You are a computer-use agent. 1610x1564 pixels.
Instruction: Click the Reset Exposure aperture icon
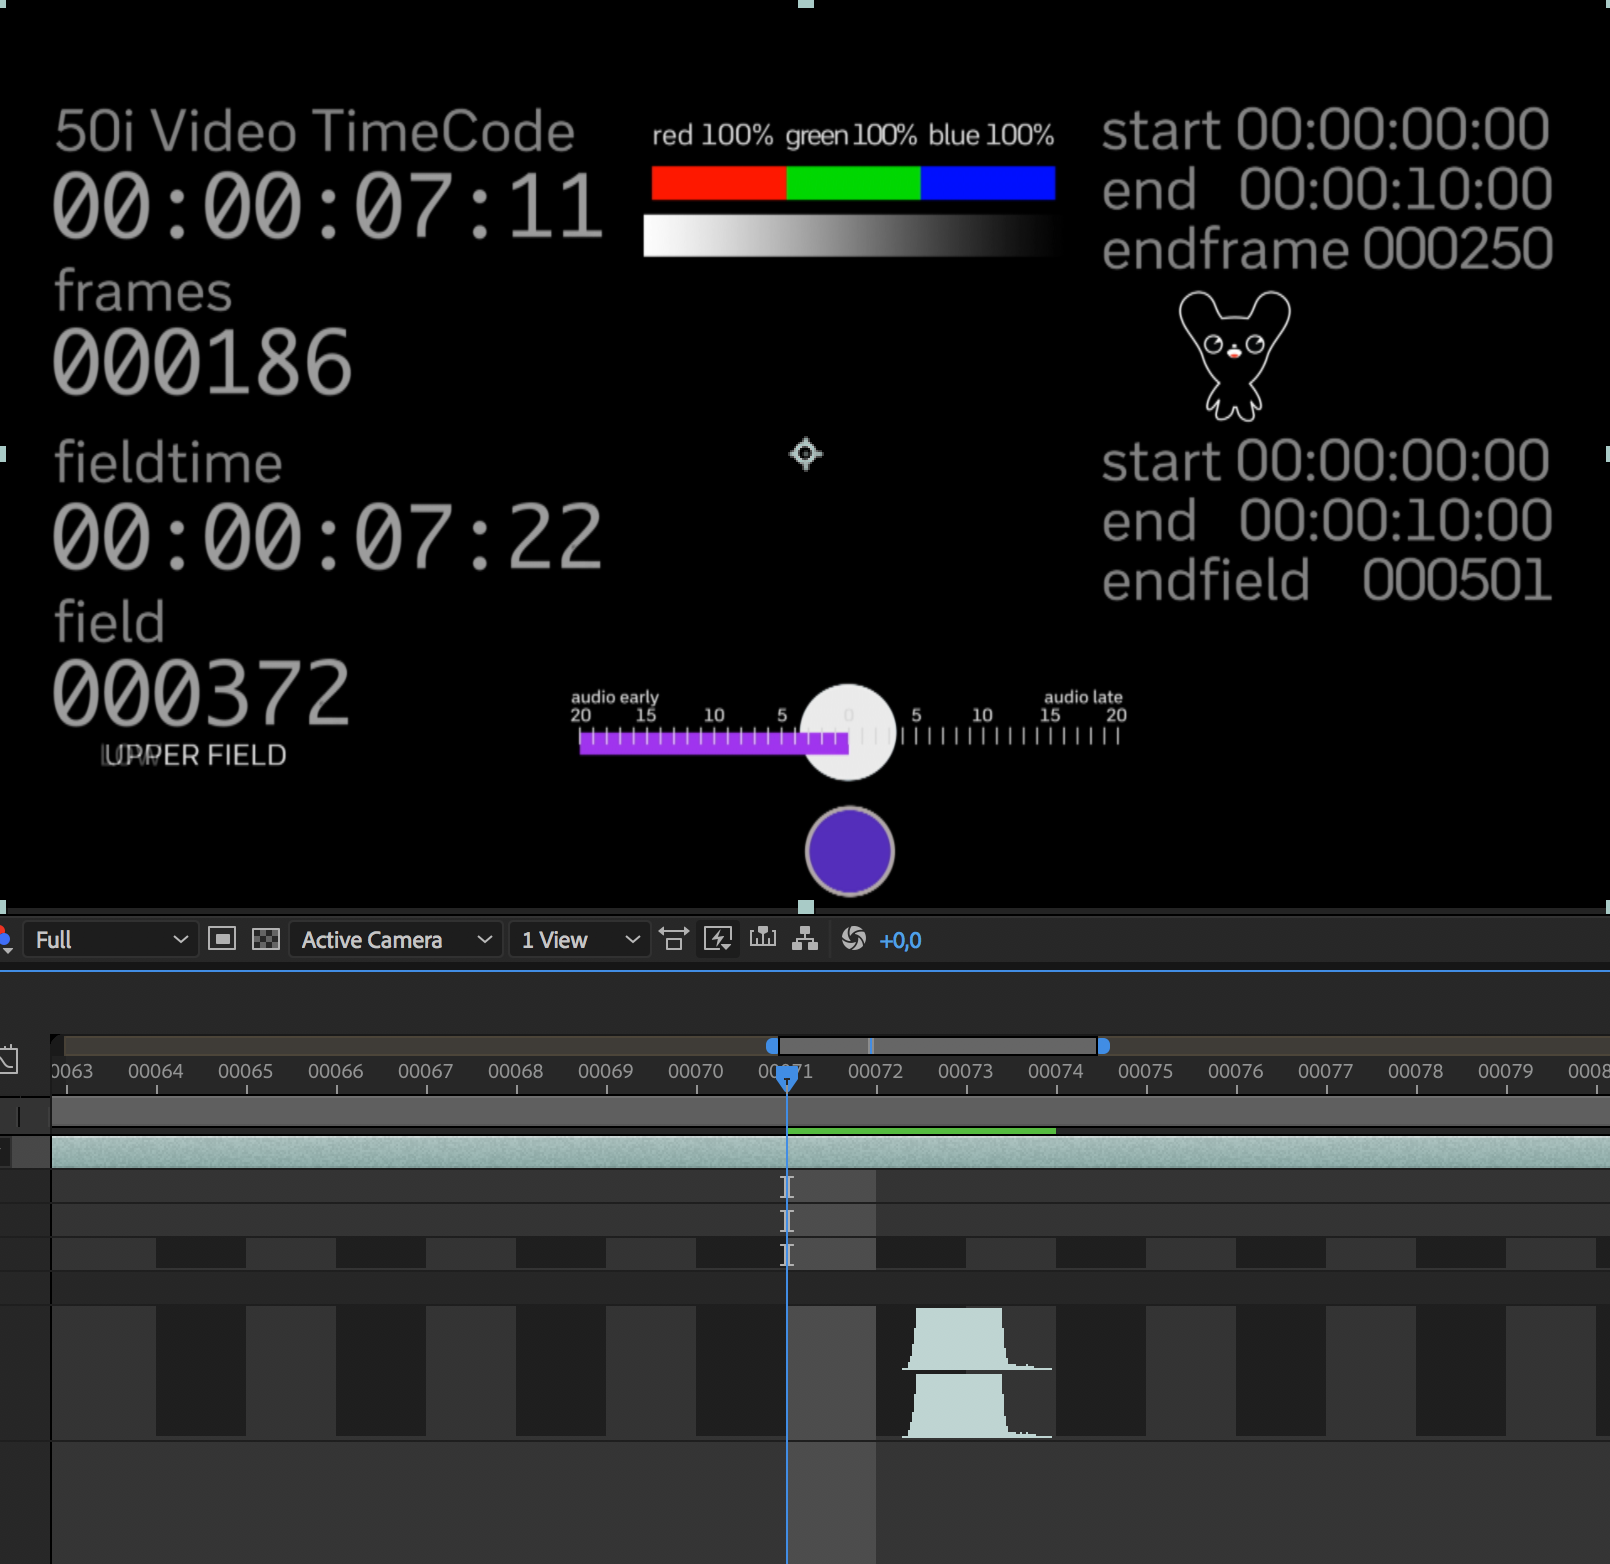(853, 938)
